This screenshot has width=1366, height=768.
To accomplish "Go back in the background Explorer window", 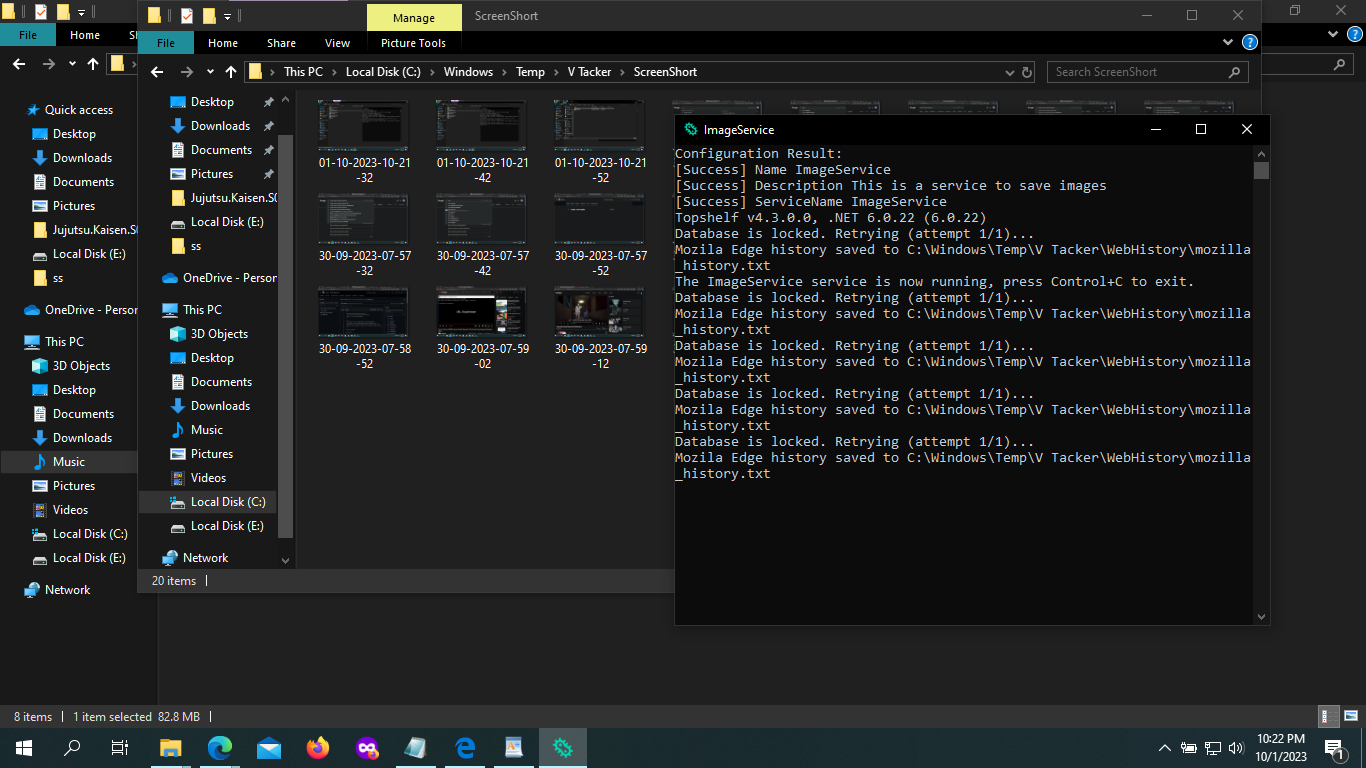I will coord(19,64).
